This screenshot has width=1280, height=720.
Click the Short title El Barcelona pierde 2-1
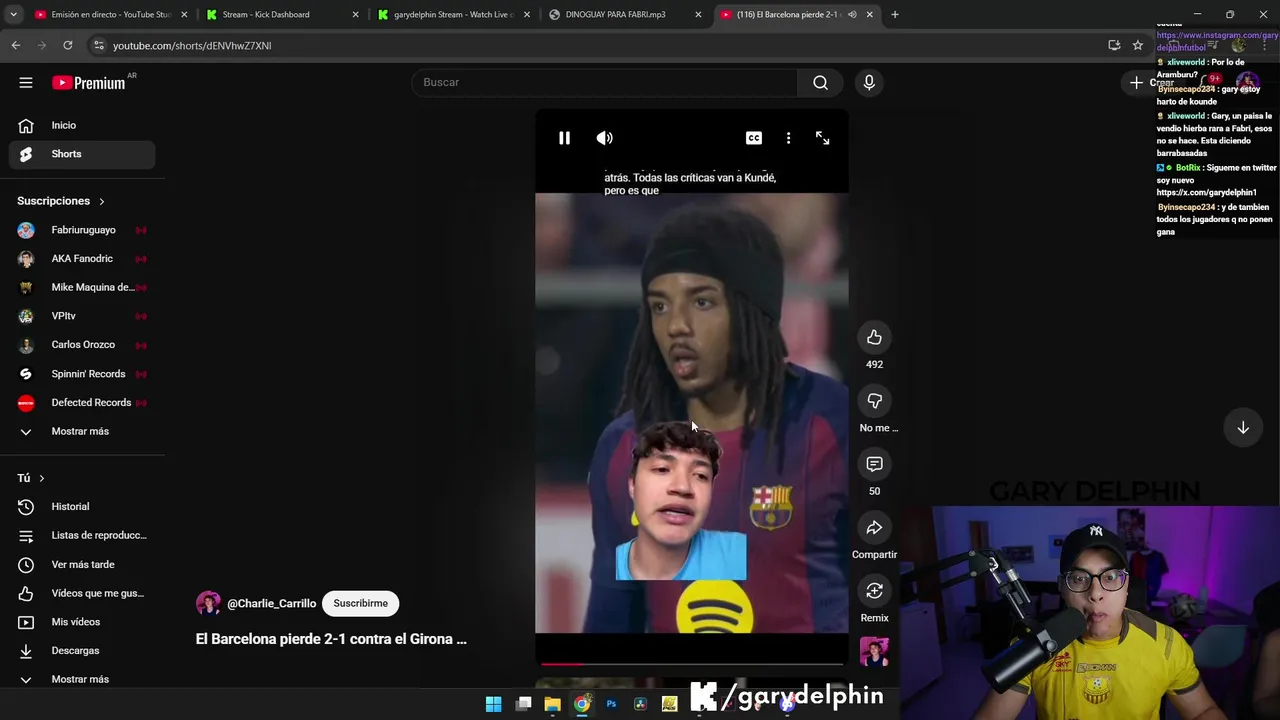click(x=331, y=639)
